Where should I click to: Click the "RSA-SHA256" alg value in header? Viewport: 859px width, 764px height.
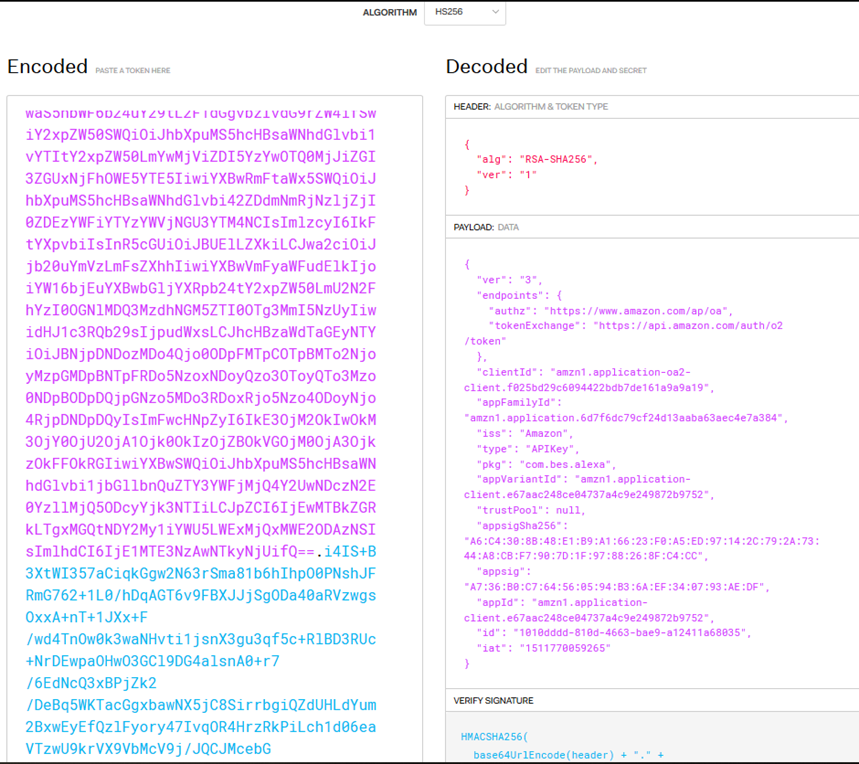pos(557,159)
